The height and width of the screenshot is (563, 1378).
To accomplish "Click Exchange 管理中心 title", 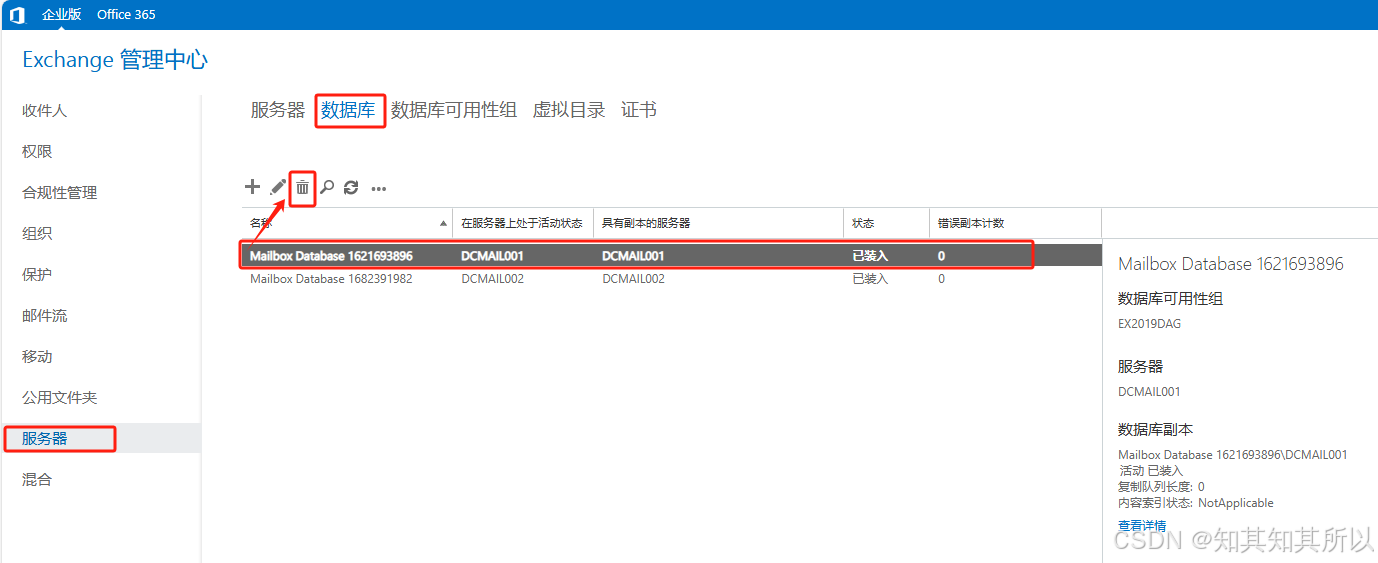I will coord(115,60).
